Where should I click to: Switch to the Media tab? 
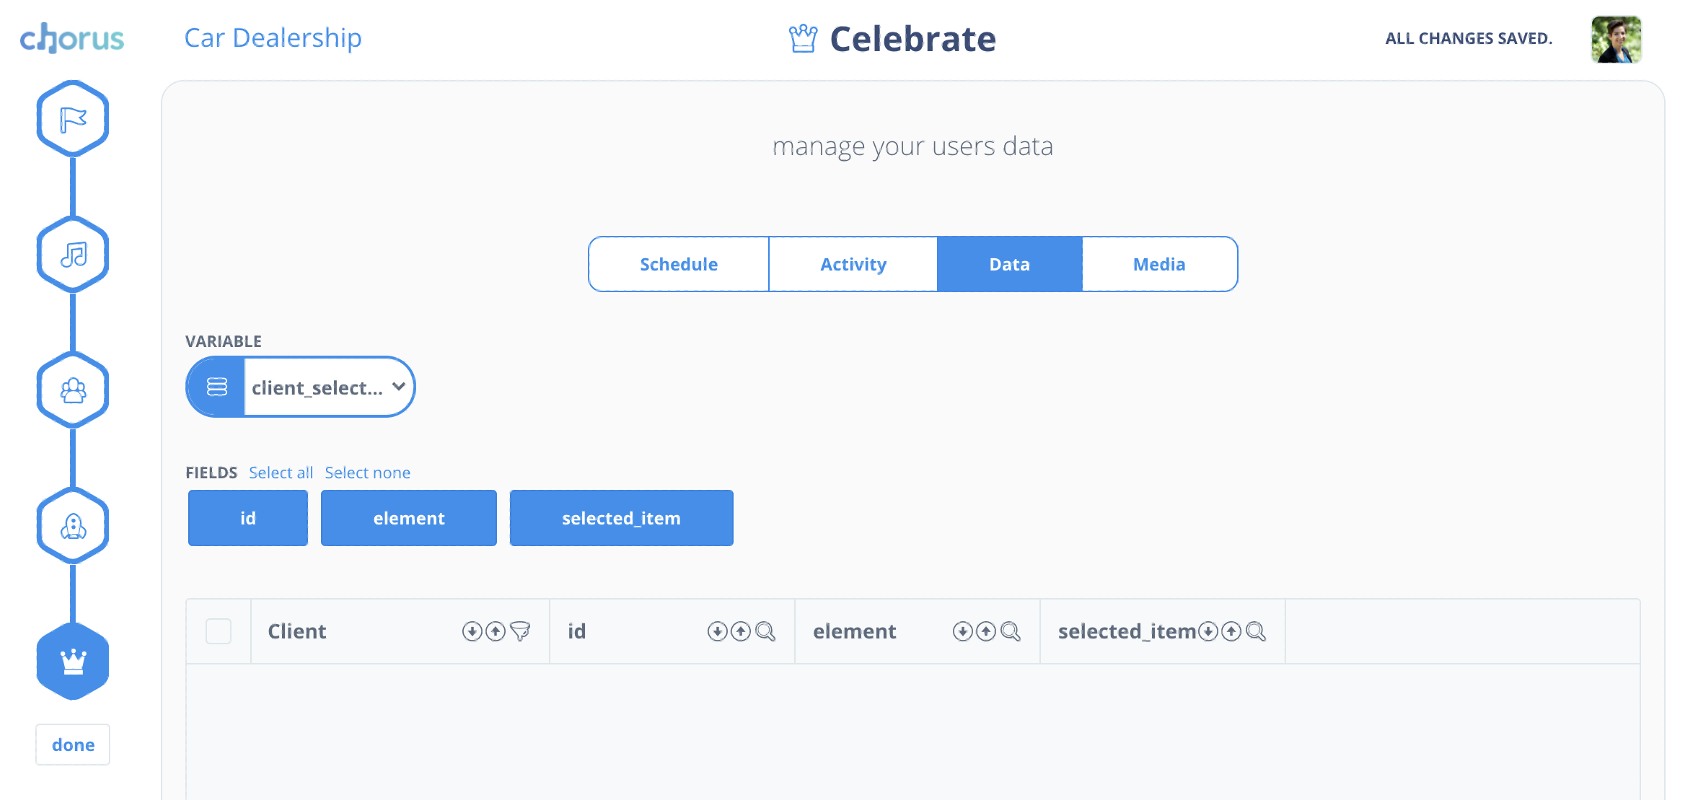click(x=1159, y=264)
